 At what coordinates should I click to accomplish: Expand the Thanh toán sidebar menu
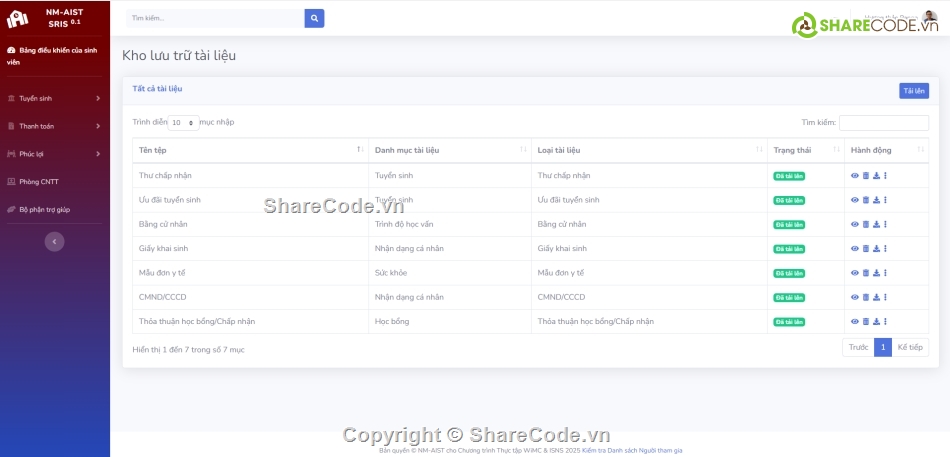[54, 126]
